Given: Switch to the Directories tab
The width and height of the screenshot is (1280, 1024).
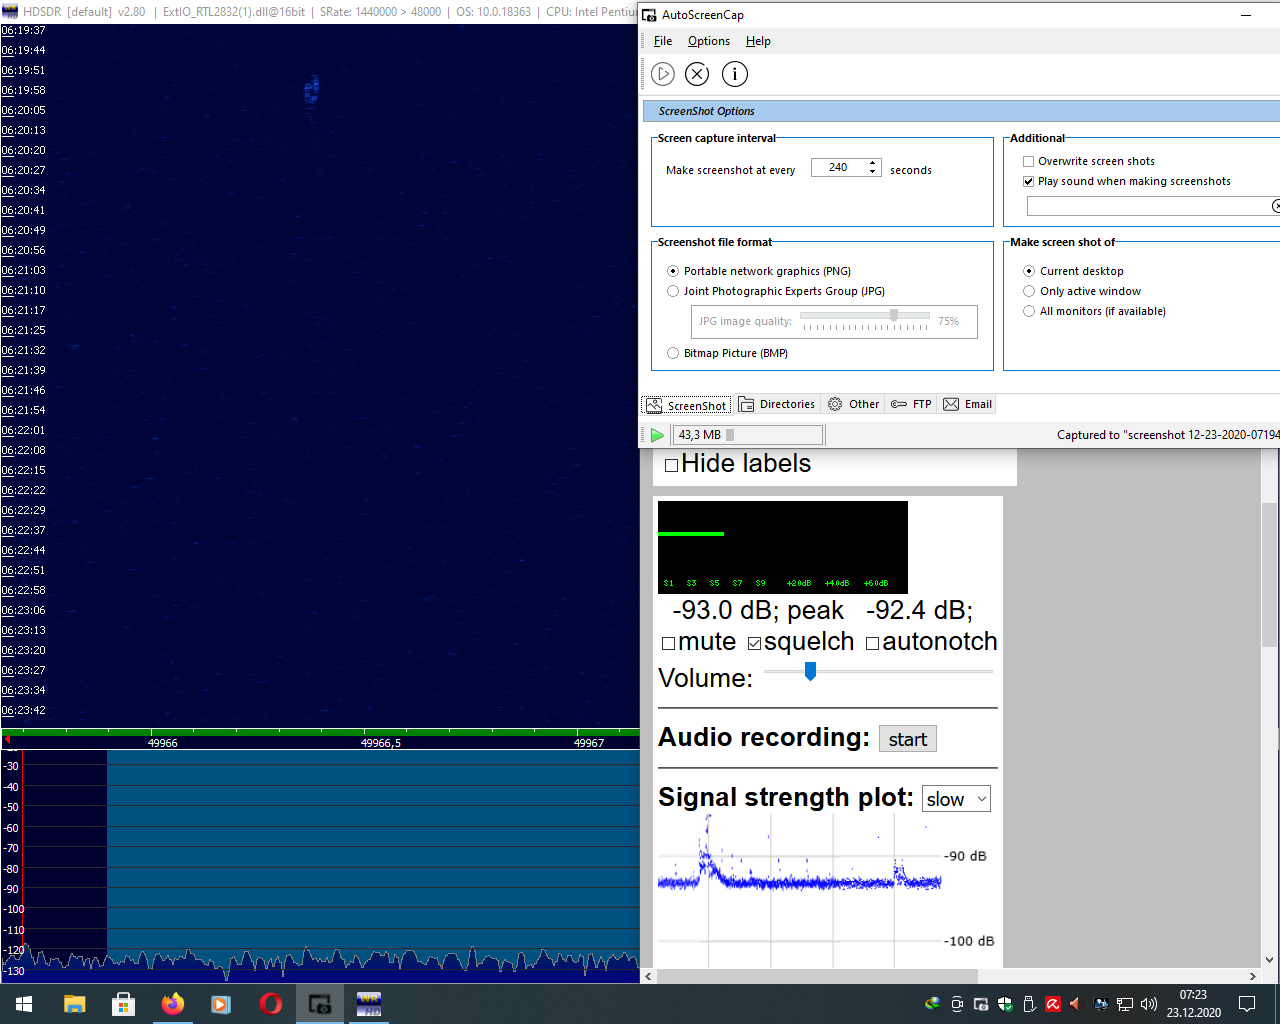Looking at the screenshot, I should [x=777, y=404].
